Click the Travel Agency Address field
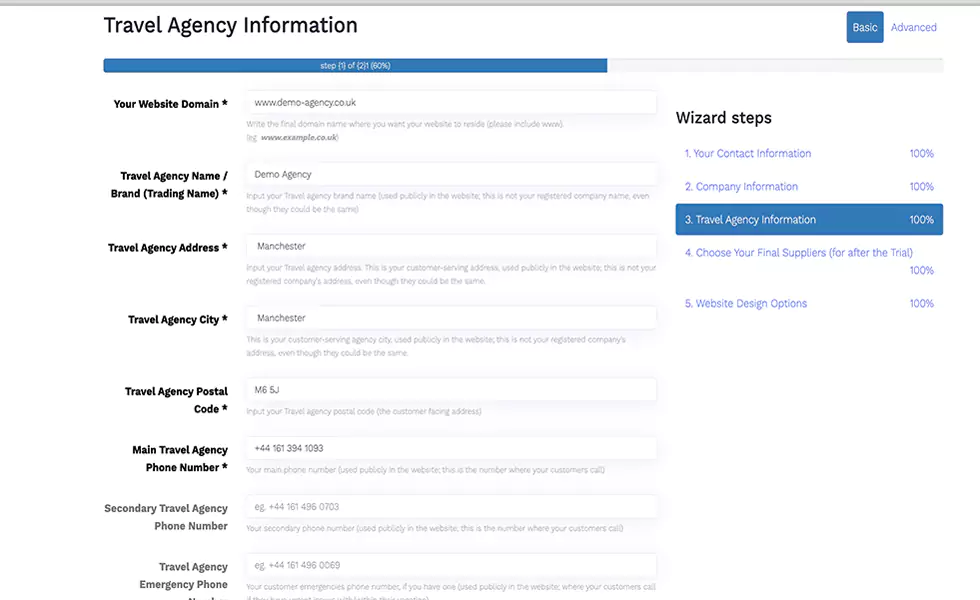Viewport: 980px width, 600px height. point(450,246)
